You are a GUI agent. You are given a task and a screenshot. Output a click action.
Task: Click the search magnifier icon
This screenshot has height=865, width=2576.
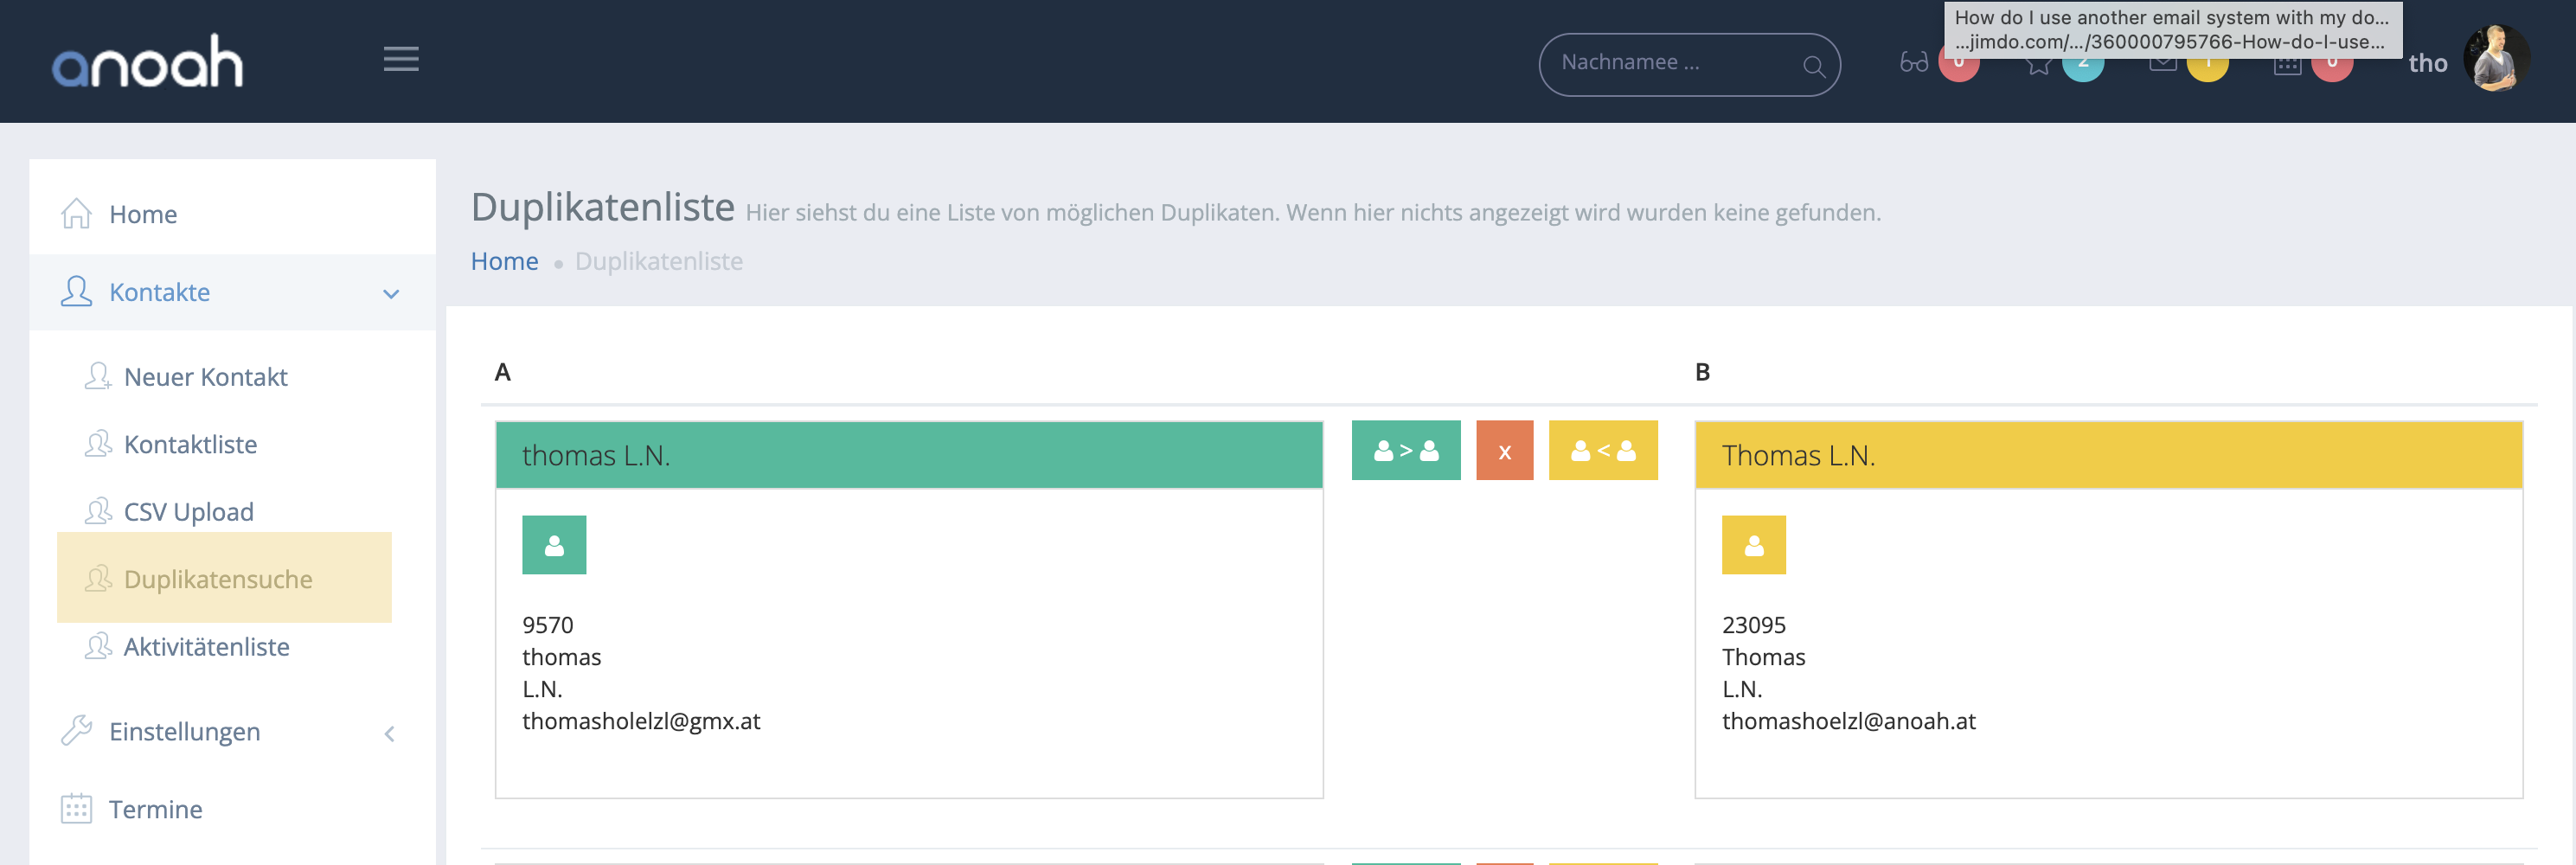coord(1813,66)
